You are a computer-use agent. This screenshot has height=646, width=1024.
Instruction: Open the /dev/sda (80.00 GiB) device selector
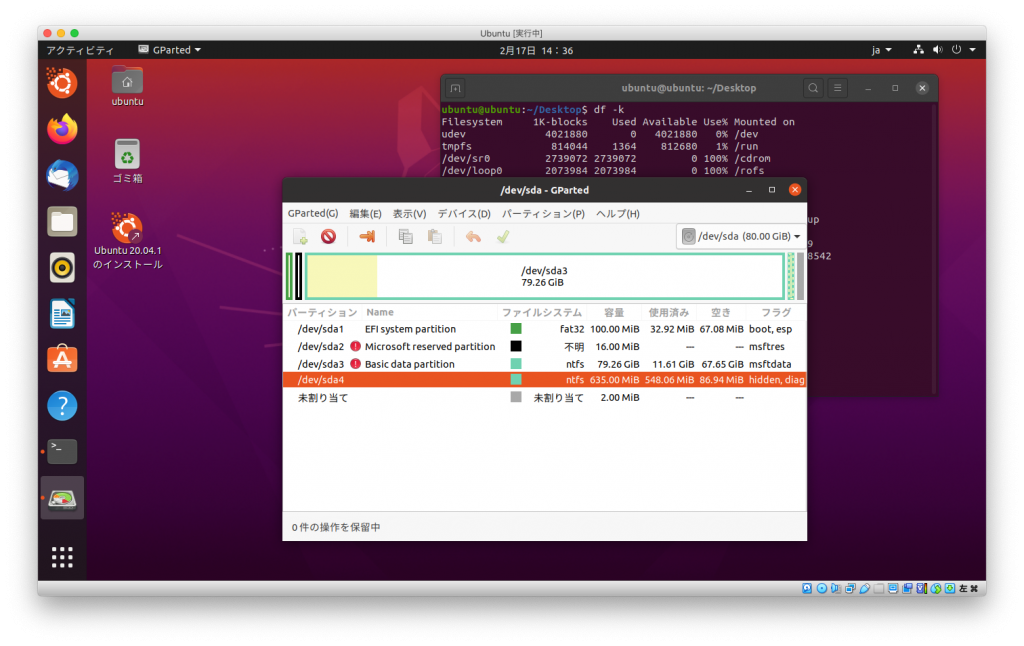tap(740, 236)
